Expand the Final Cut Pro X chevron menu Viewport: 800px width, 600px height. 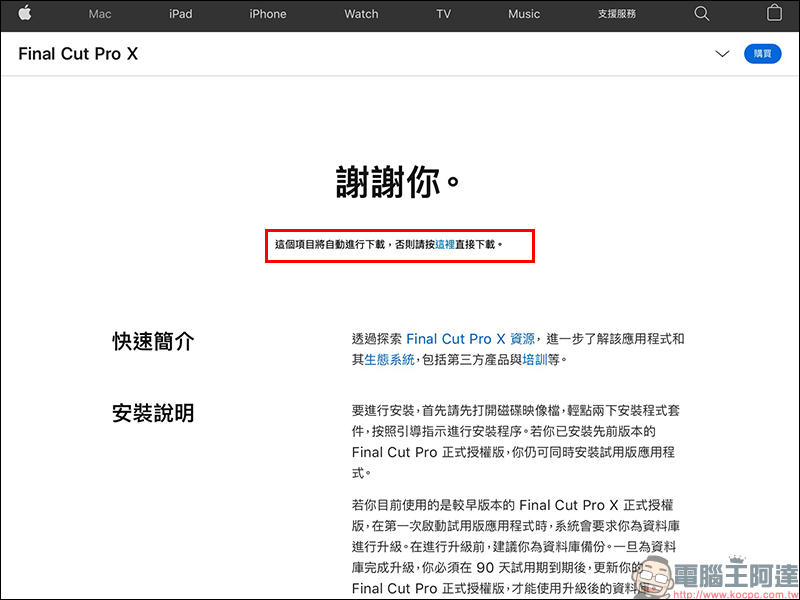[x=722, y=54]
